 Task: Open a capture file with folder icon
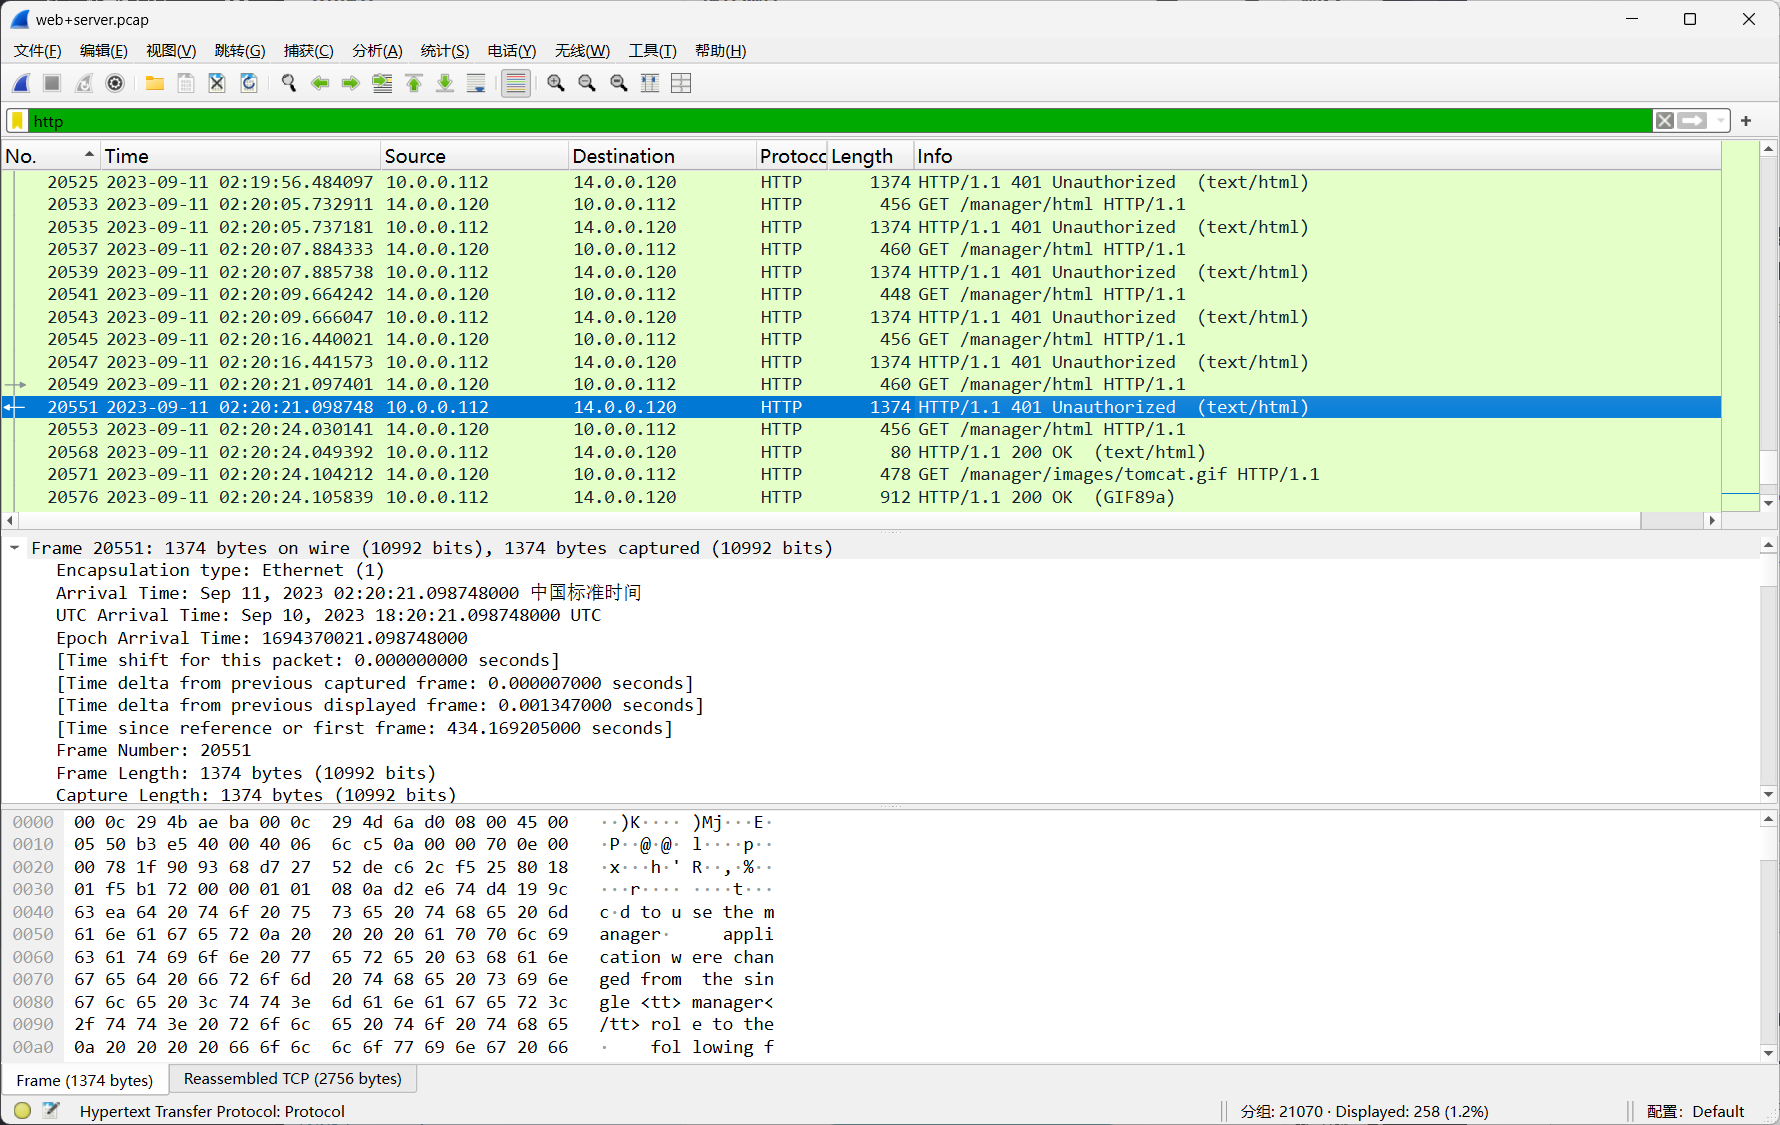pyautogui.click(x=154, y=83)
